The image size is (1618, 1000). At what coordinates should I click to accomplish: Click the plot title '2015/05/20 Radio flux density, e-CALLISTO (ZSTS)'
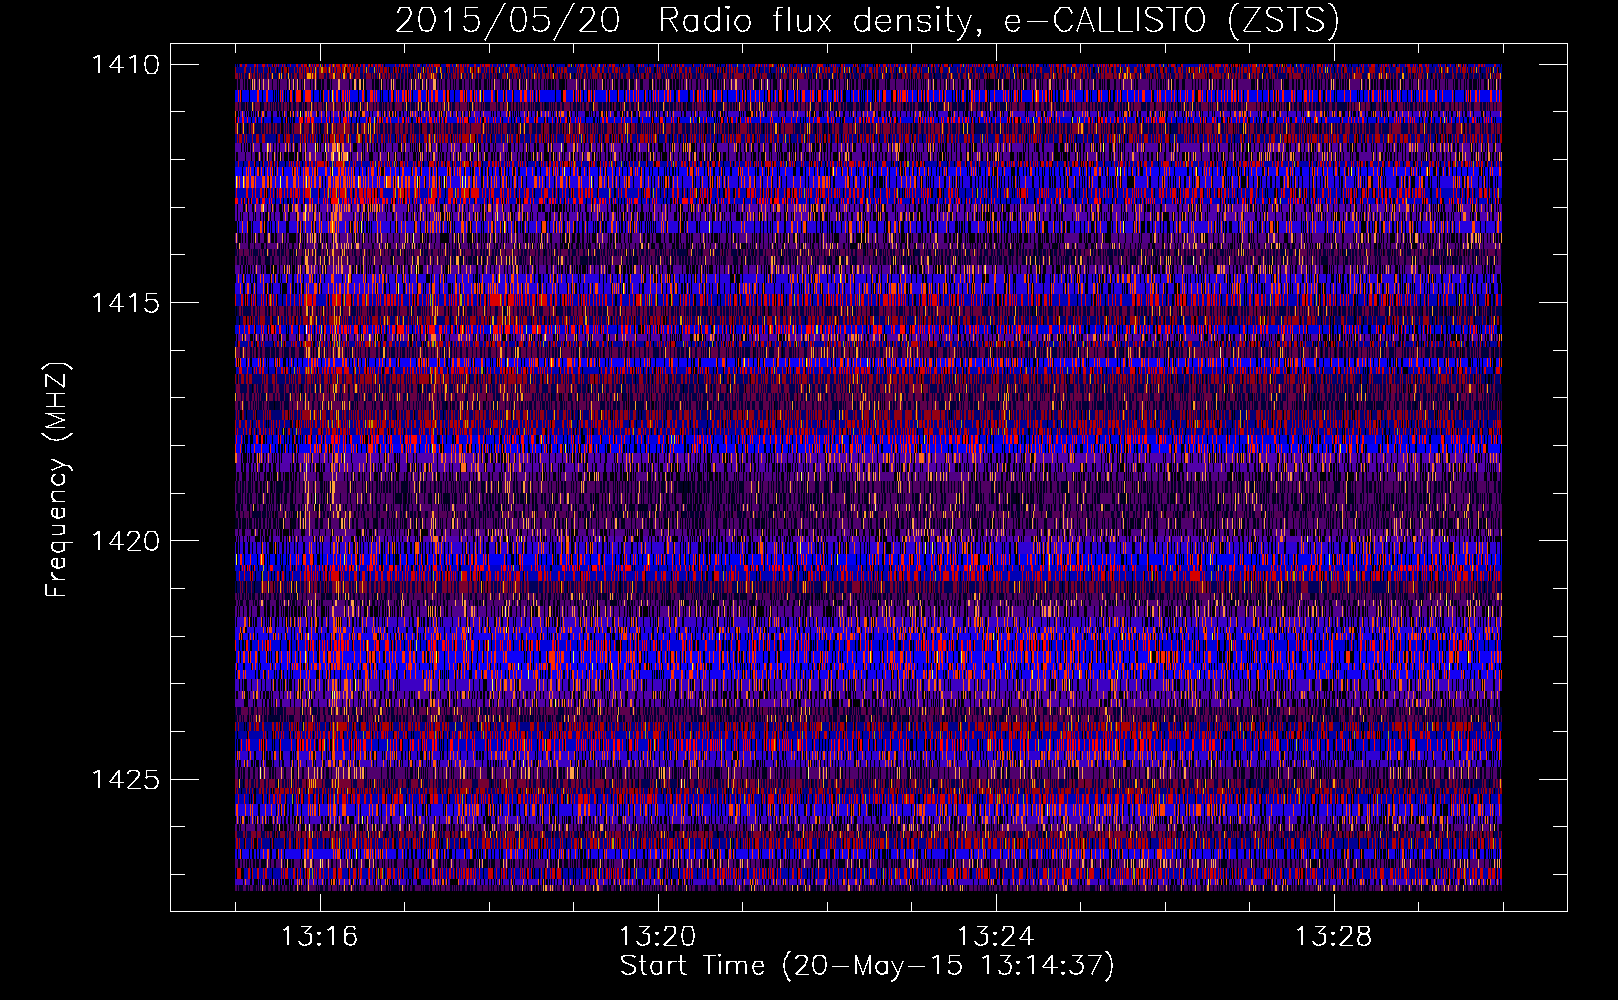[867, 20]
